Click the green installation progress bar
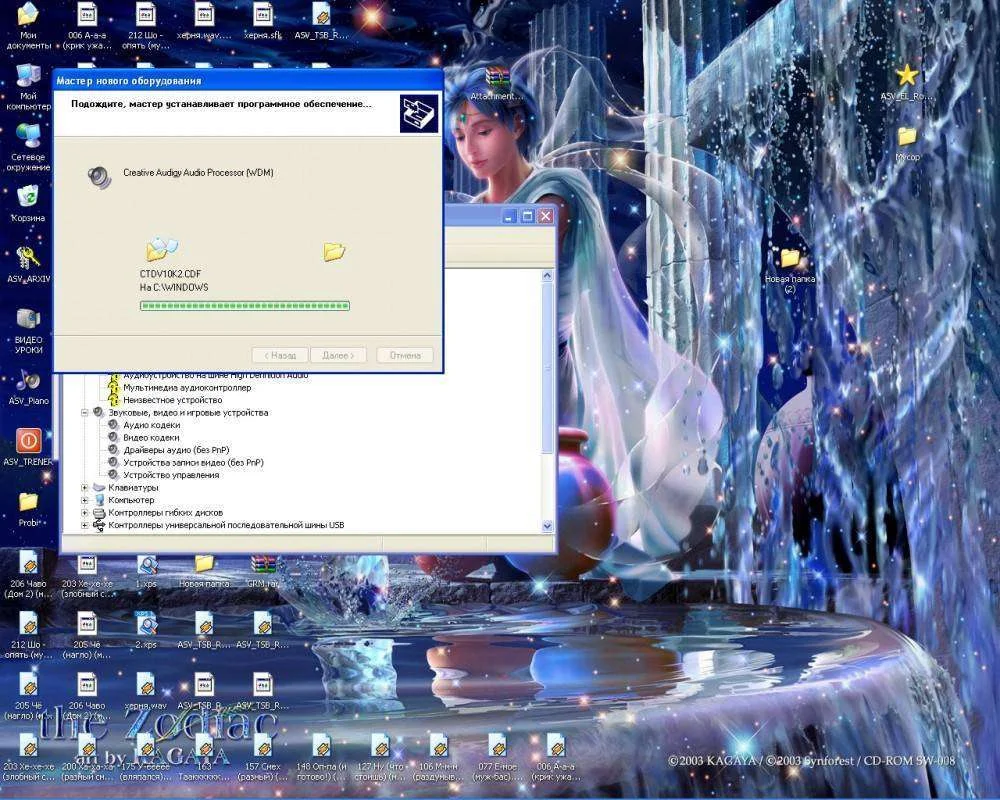This screenshot has height=800, width=1000. tap(245, 306)
